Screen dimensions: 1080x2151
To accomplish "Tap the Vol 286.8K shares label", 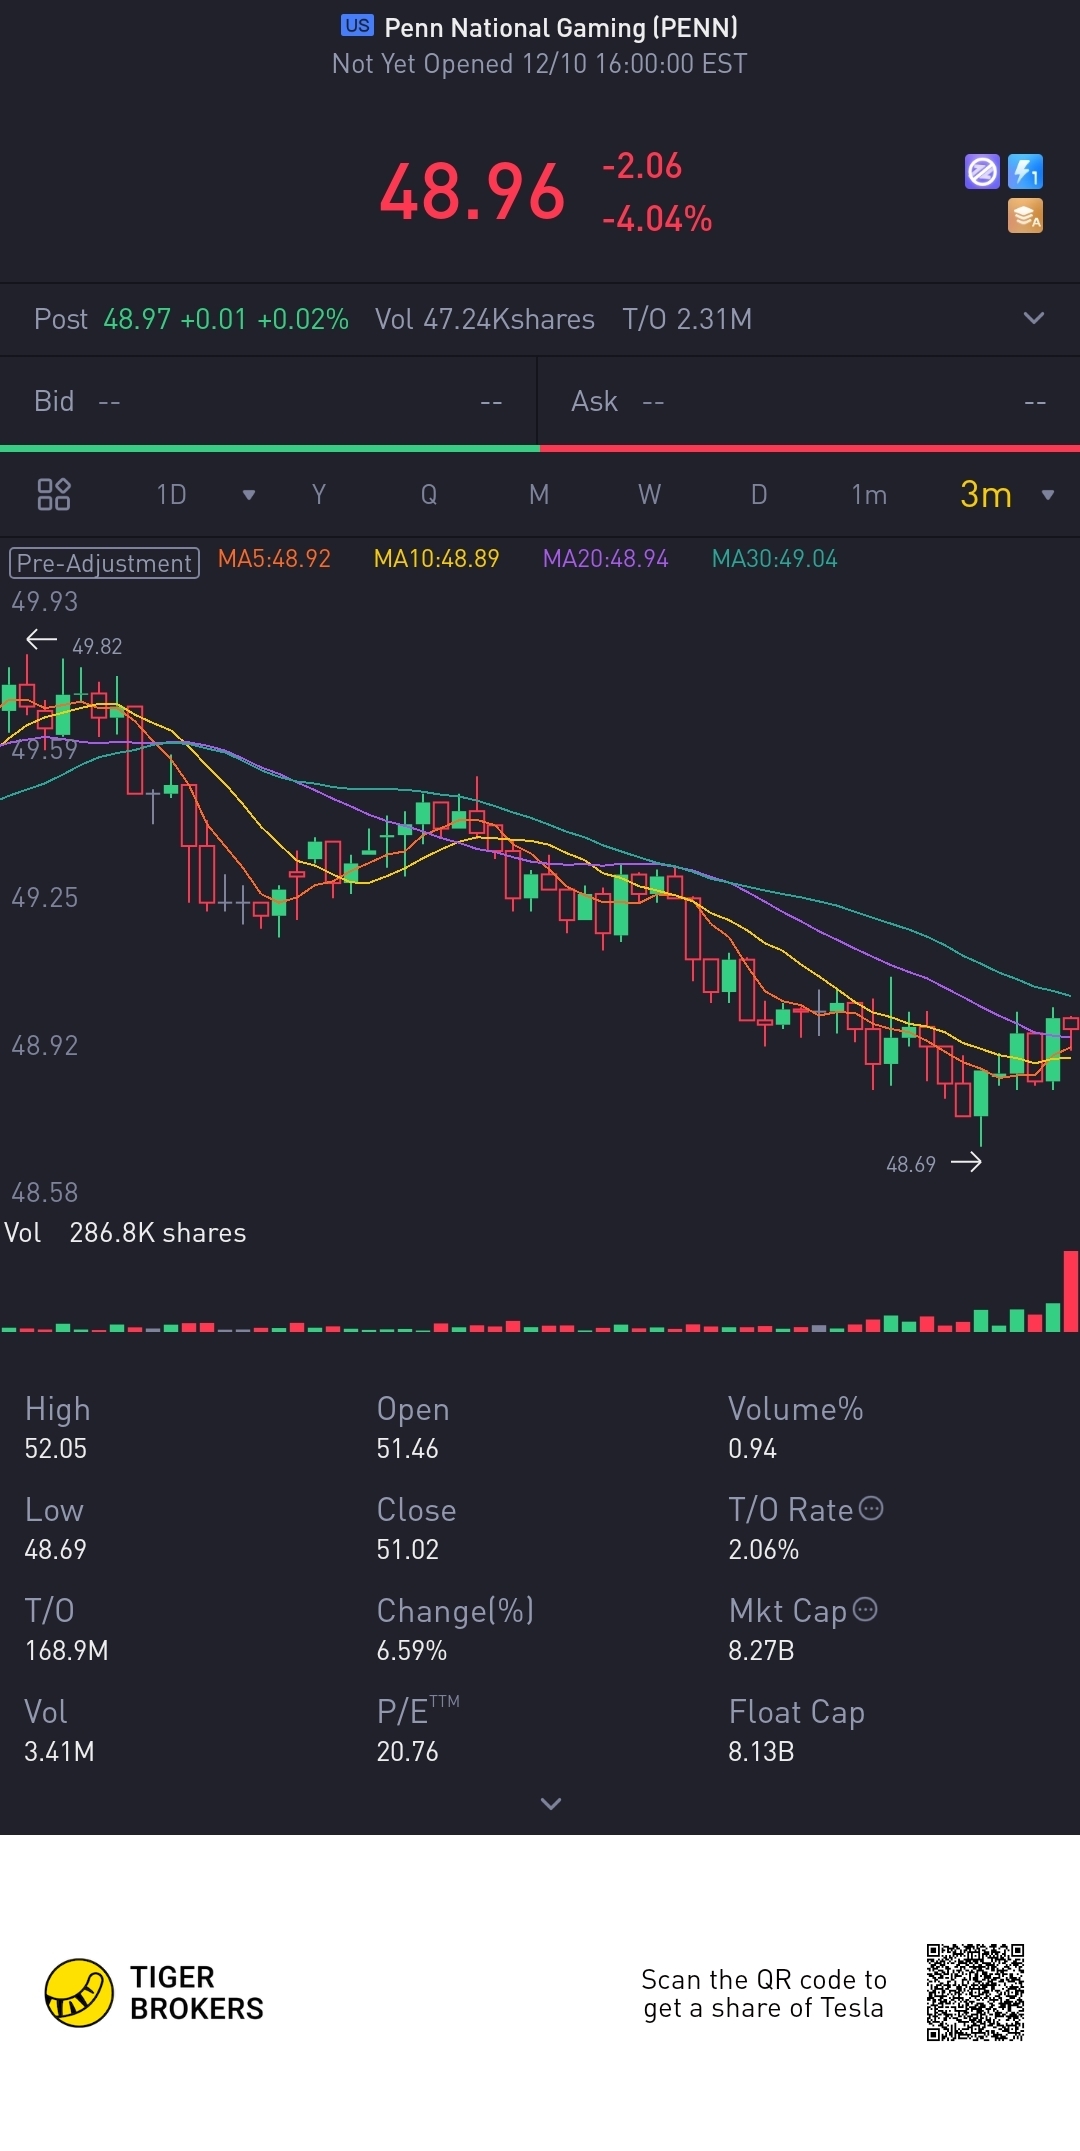I will pyautogui.click(x=125, y=1232).
